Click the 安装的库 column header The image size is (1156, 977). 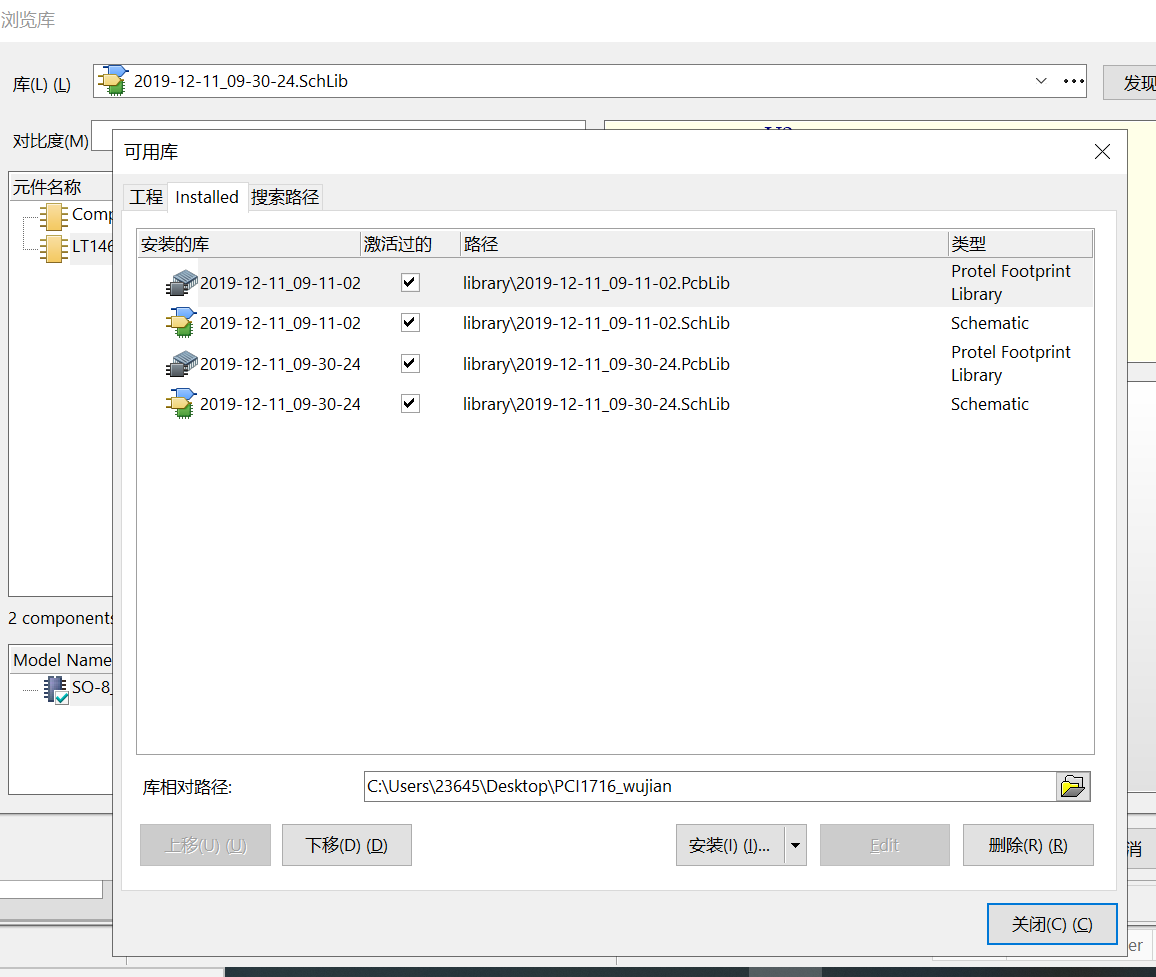click(248, 244)
